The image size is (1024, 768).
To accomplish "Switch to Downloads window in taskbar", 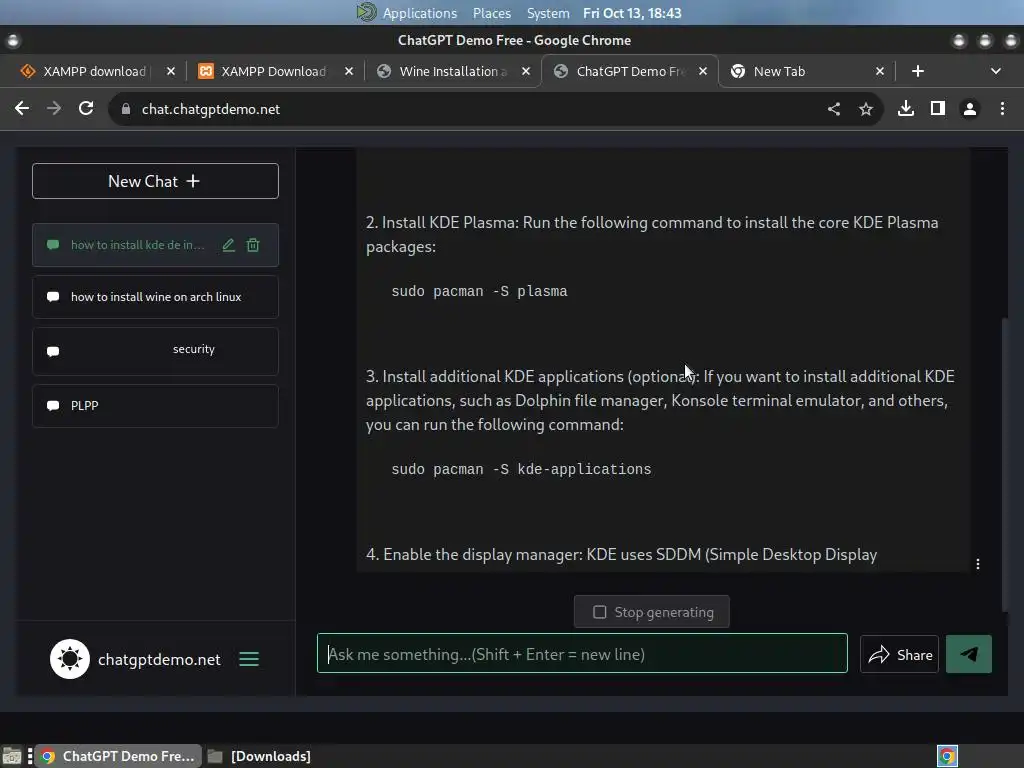I will coord(260,756).
